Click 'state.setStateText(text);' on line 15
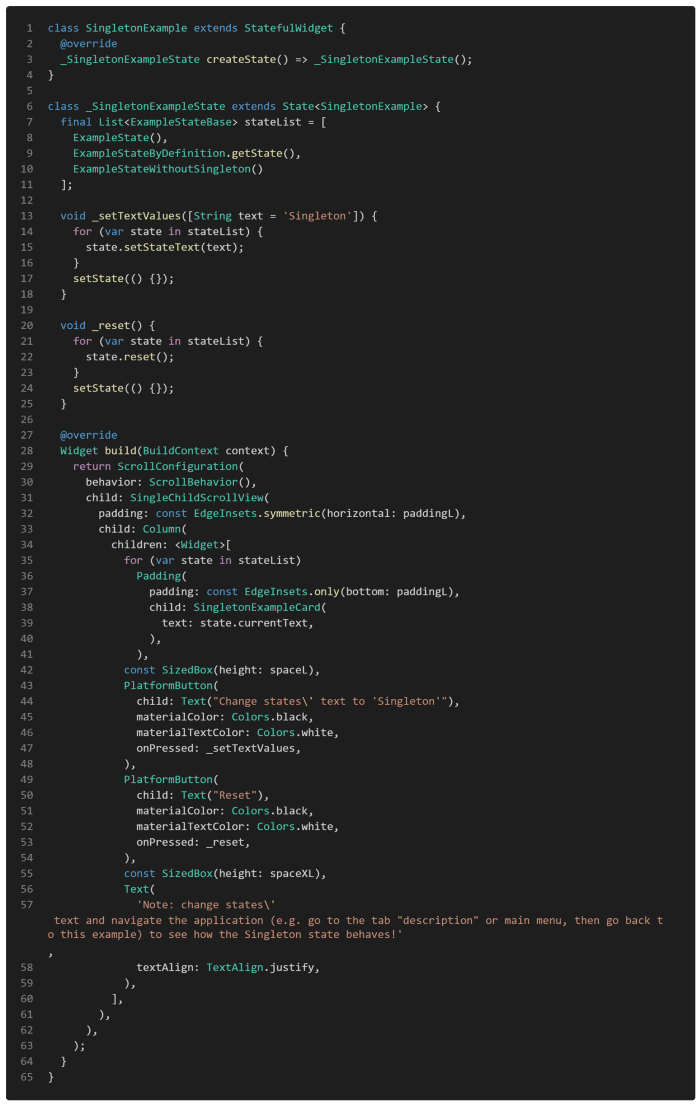Screen dimensions: 700x1105 click(165, 247)
